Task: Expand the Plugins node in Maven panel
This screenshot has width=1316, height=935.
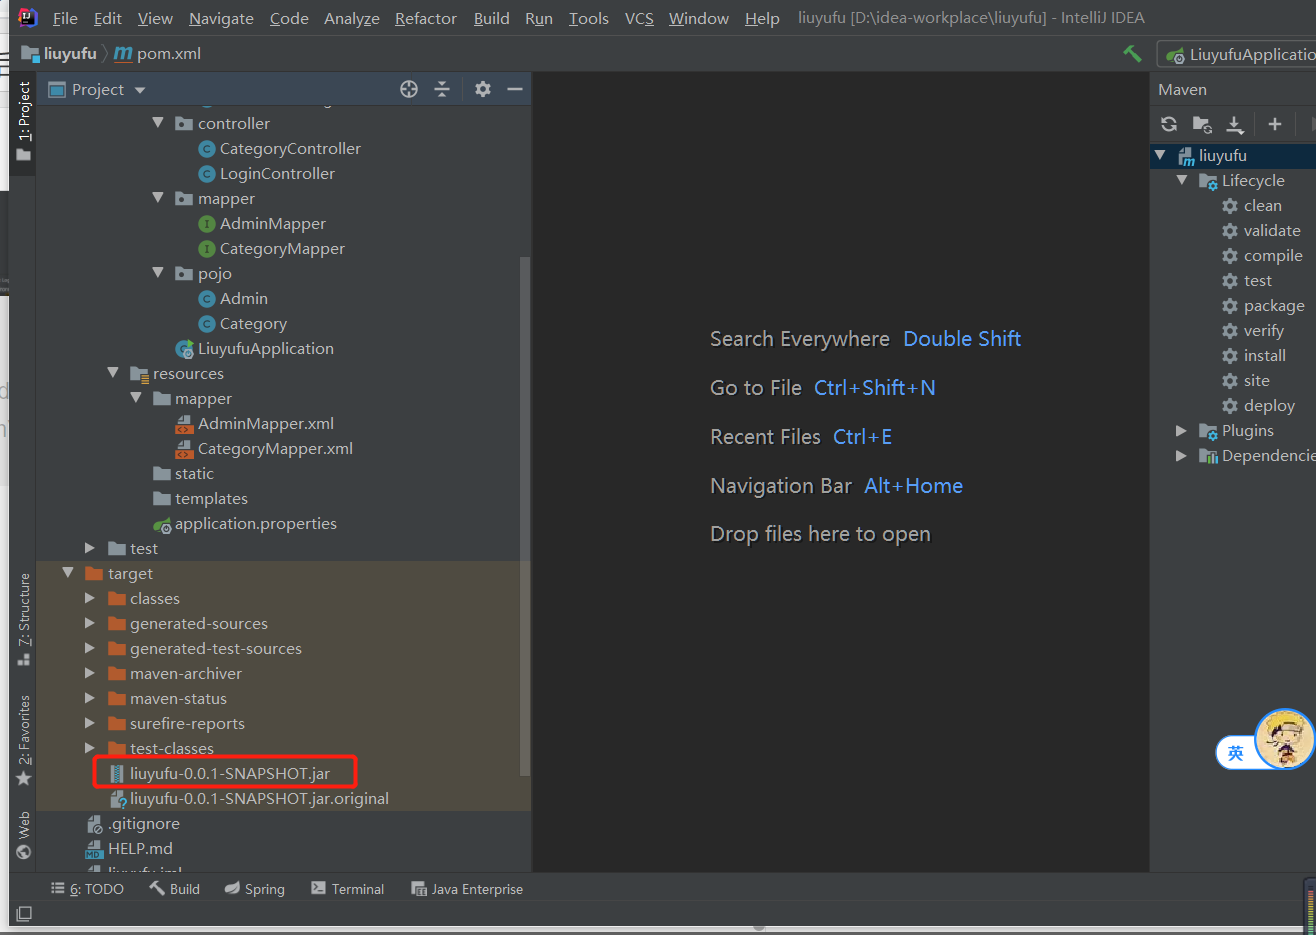Action: [1182, 430]
